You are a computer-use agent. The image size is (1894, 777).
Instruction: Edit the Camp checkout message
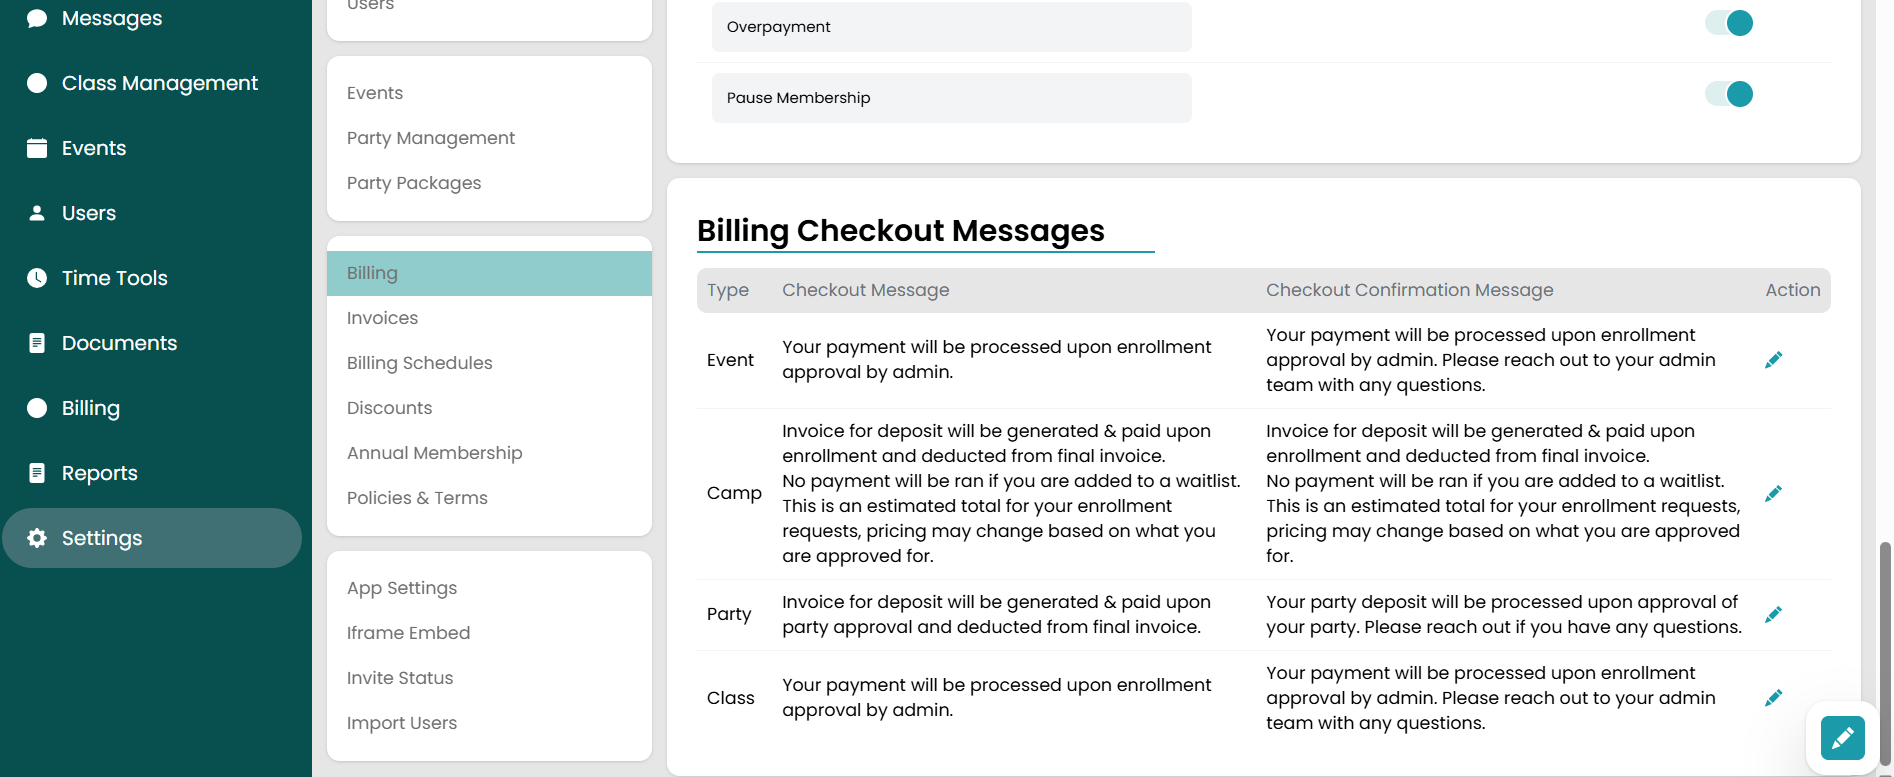(x=1773, y=494)
